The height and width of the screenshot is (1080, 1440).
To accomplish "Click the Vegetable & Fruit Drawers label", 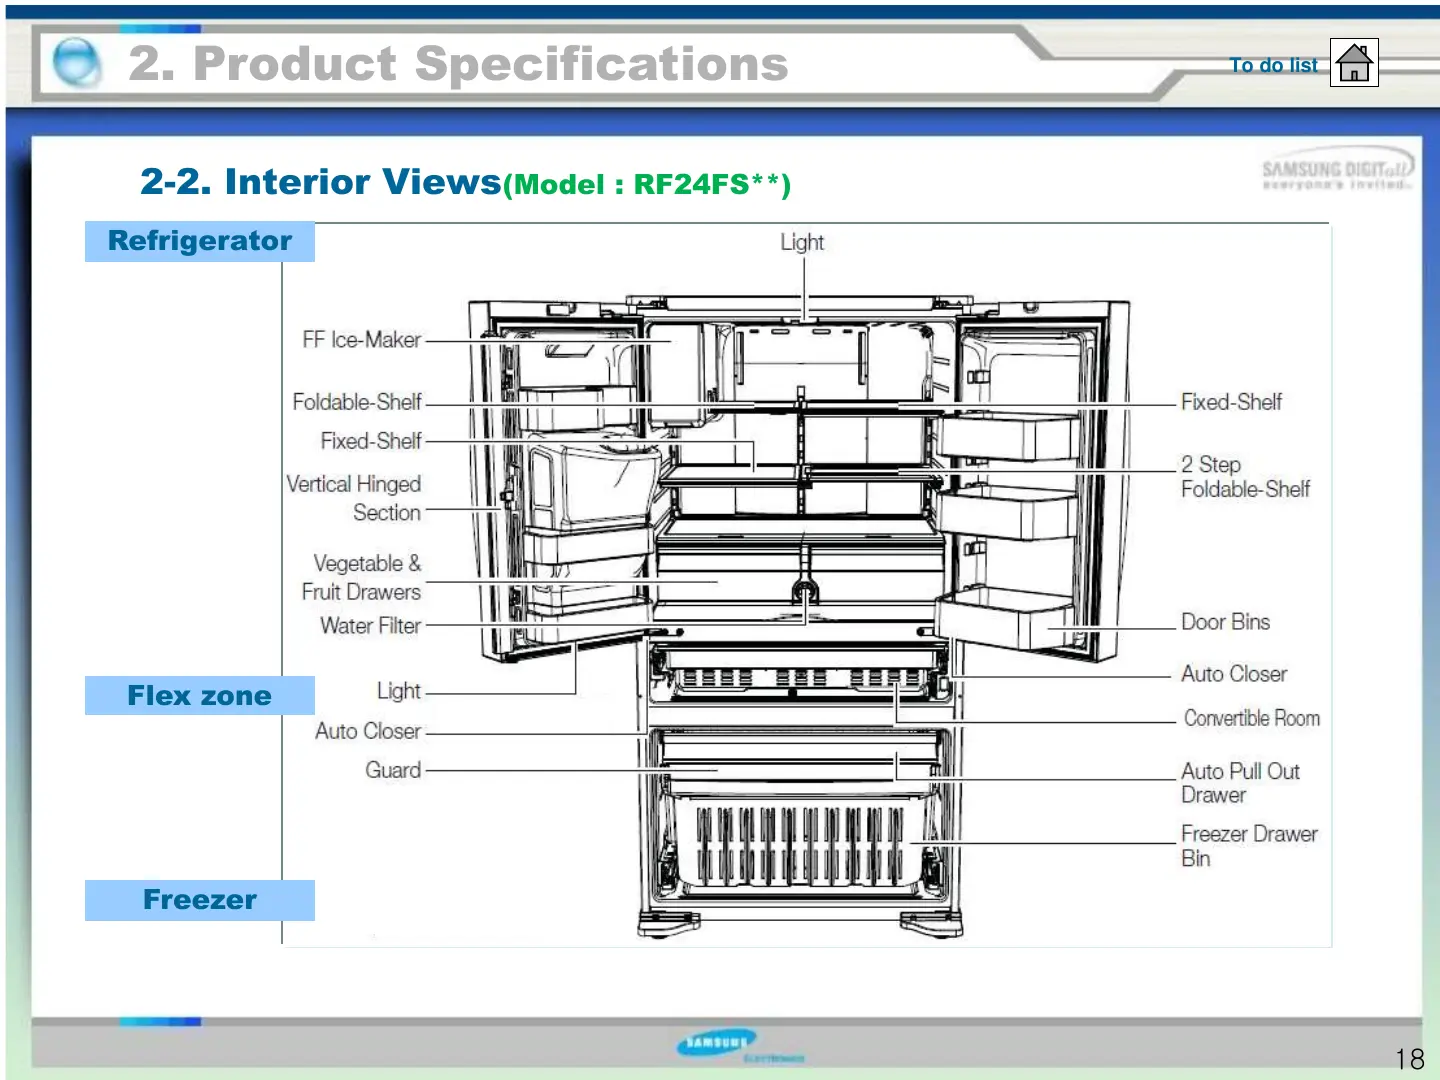I will [x=362, y=578].
